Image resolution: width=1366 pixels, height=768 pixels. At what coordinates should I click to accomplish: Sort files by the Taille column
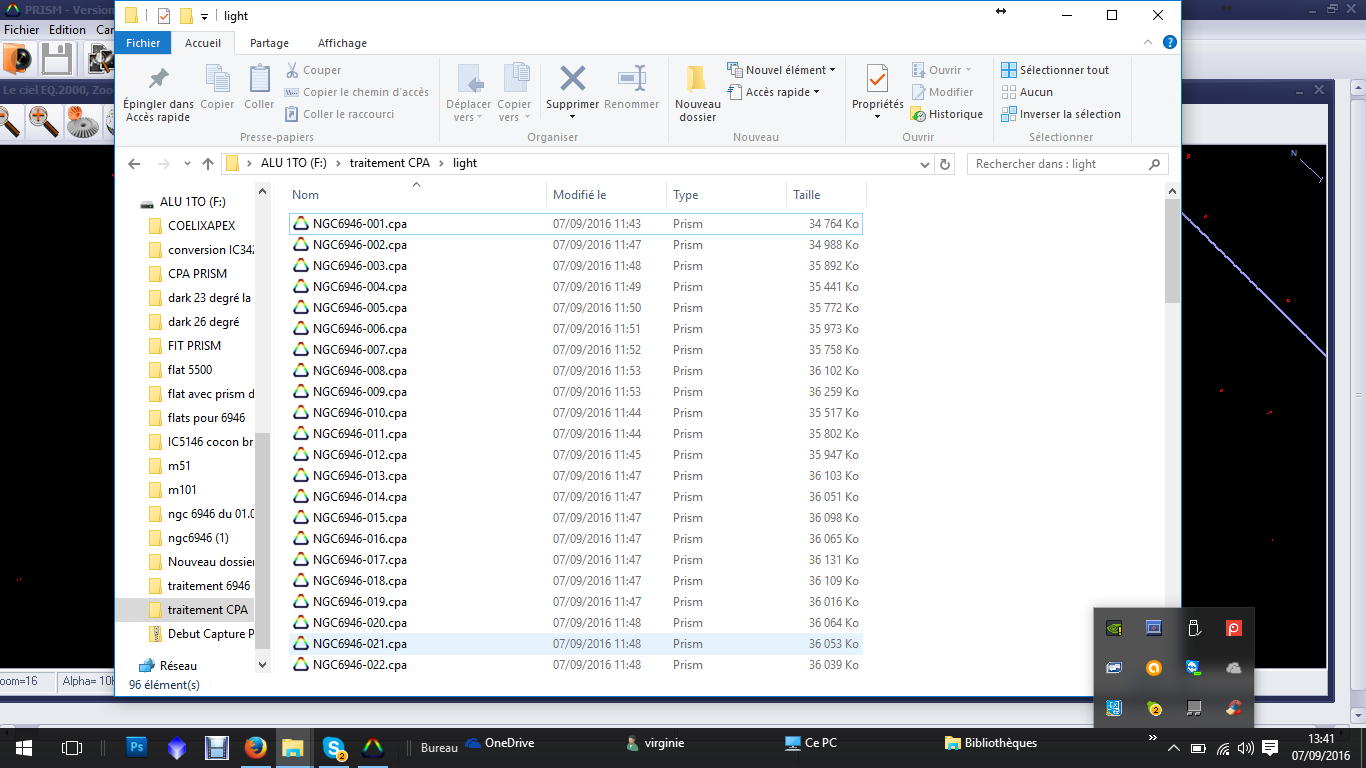[x=807, y=195]
